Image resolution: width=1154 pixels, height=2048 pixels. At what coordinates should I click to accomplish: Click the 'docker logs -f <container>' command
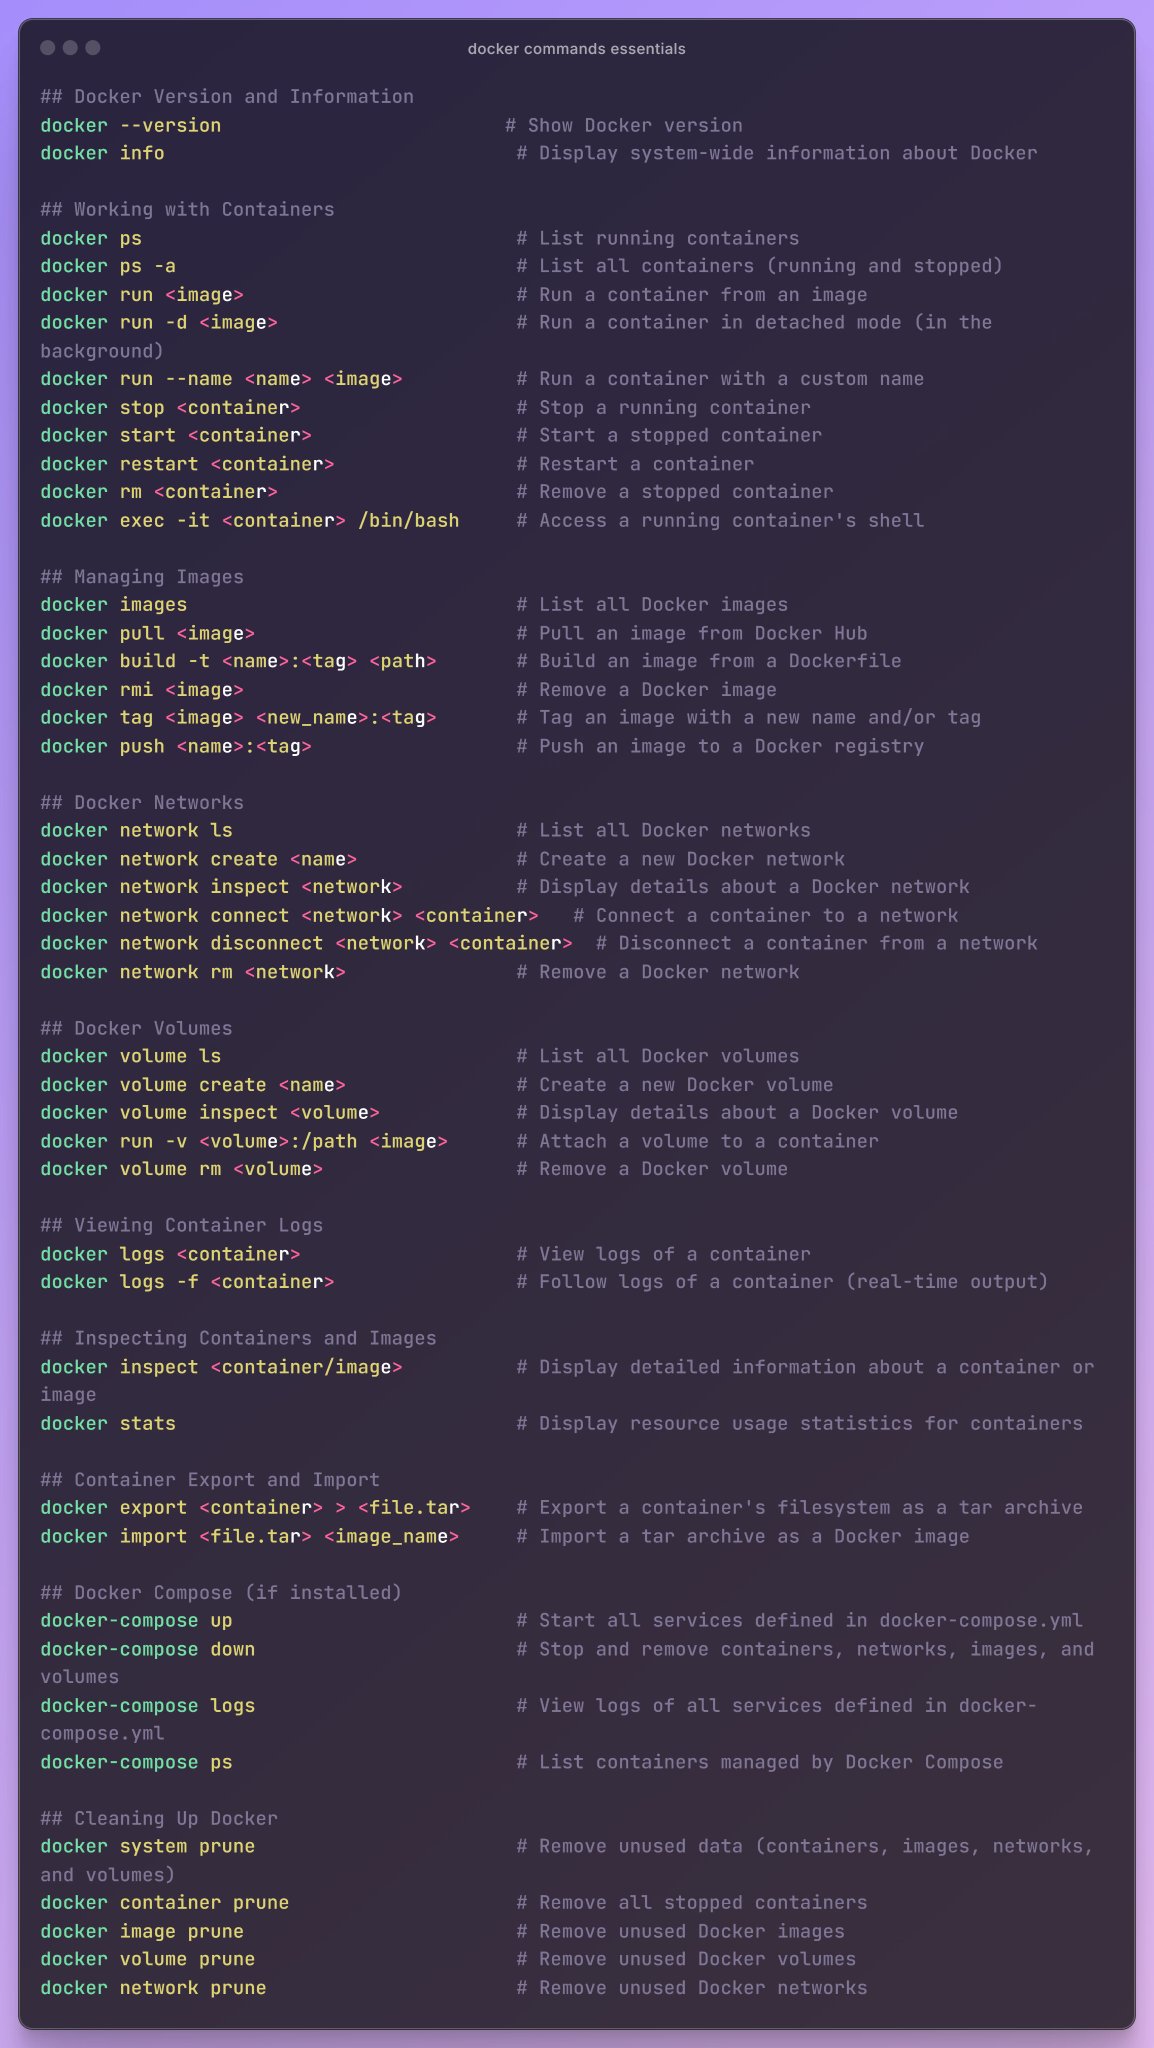(x=187, y=1282)
